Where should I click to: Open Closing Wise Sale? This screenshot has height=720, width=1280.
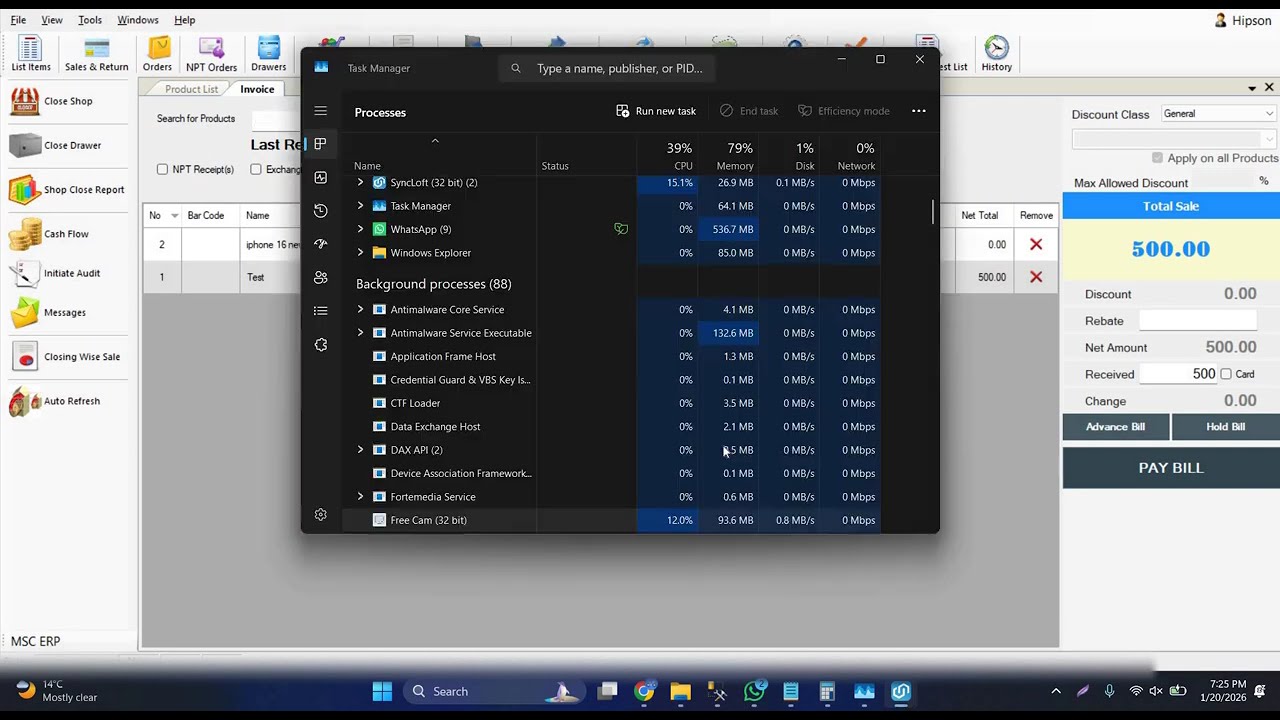[65, 356]
